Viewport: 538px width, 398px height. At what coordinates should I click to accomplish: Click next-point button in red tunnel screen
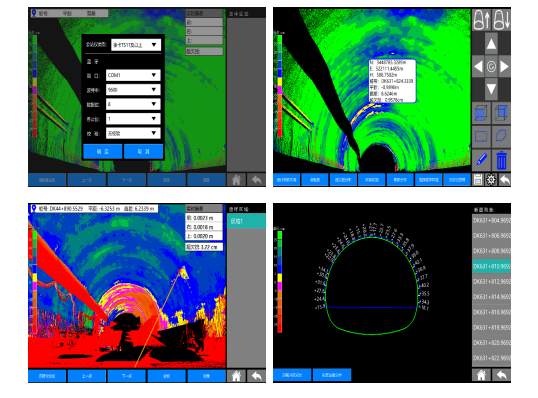(127, 376)
